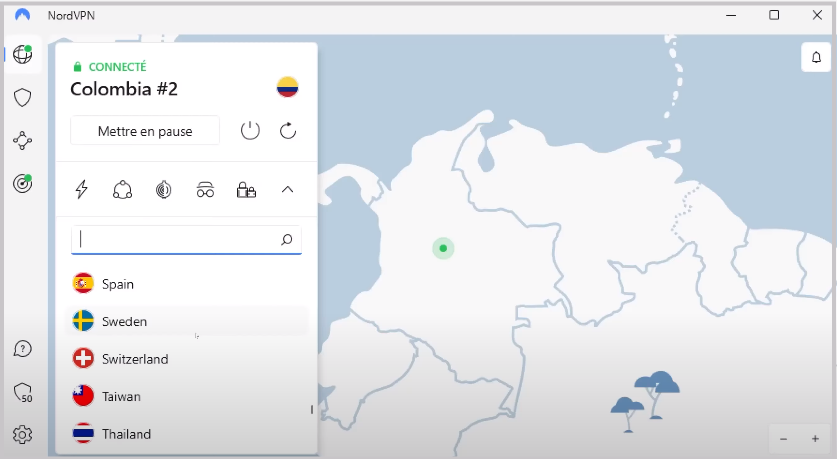Click the Thailand flag icon
The width and height of the screenshot is (837, 459).
pyautogui.click(x=83, y=433)
